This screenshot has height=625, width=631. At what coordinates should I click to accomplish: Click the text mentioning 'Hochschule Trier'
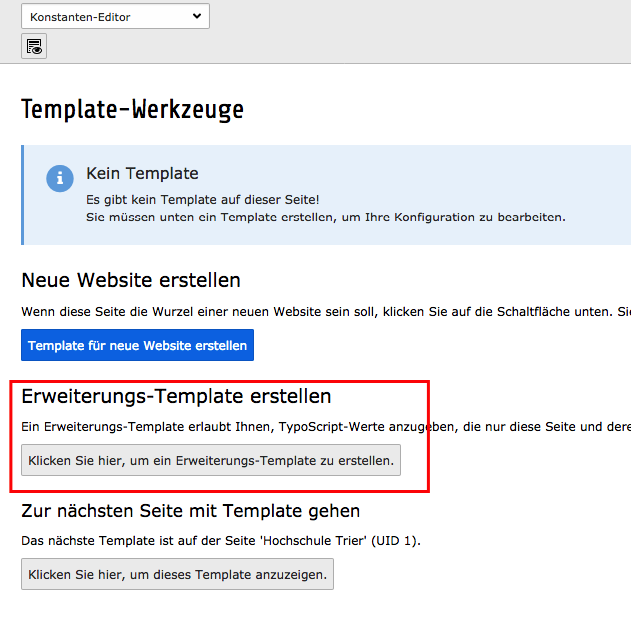pos(221,541)
